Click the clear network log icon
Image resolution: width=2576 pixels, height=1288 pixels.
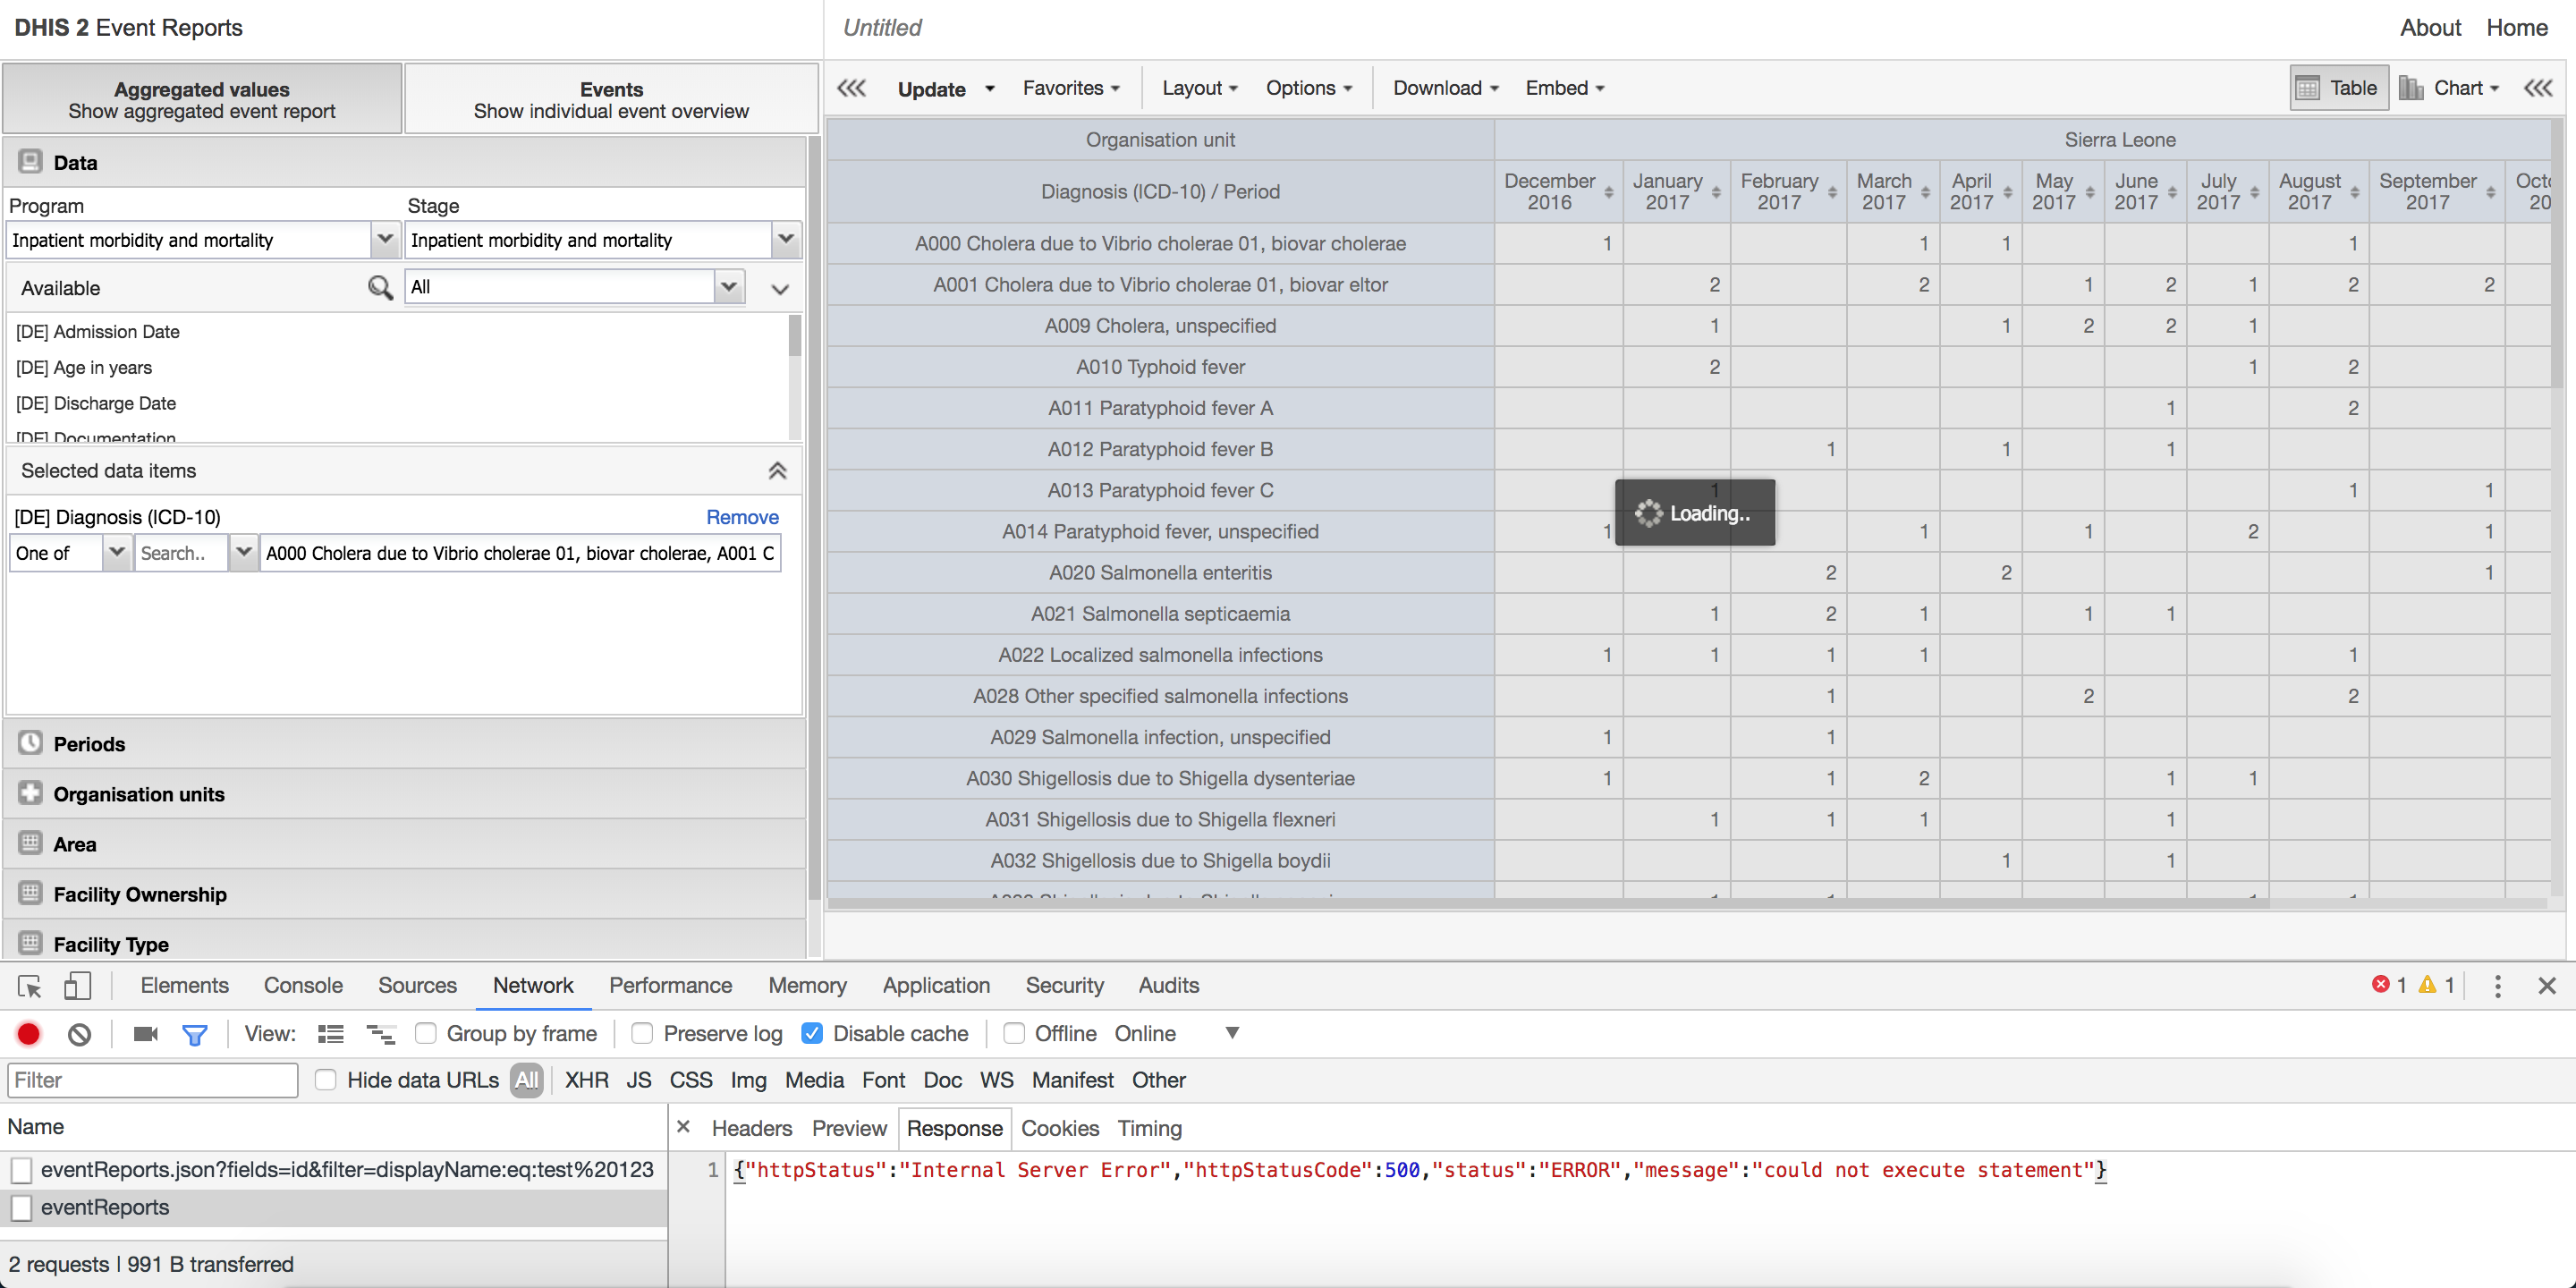[x=79, y=1034]
